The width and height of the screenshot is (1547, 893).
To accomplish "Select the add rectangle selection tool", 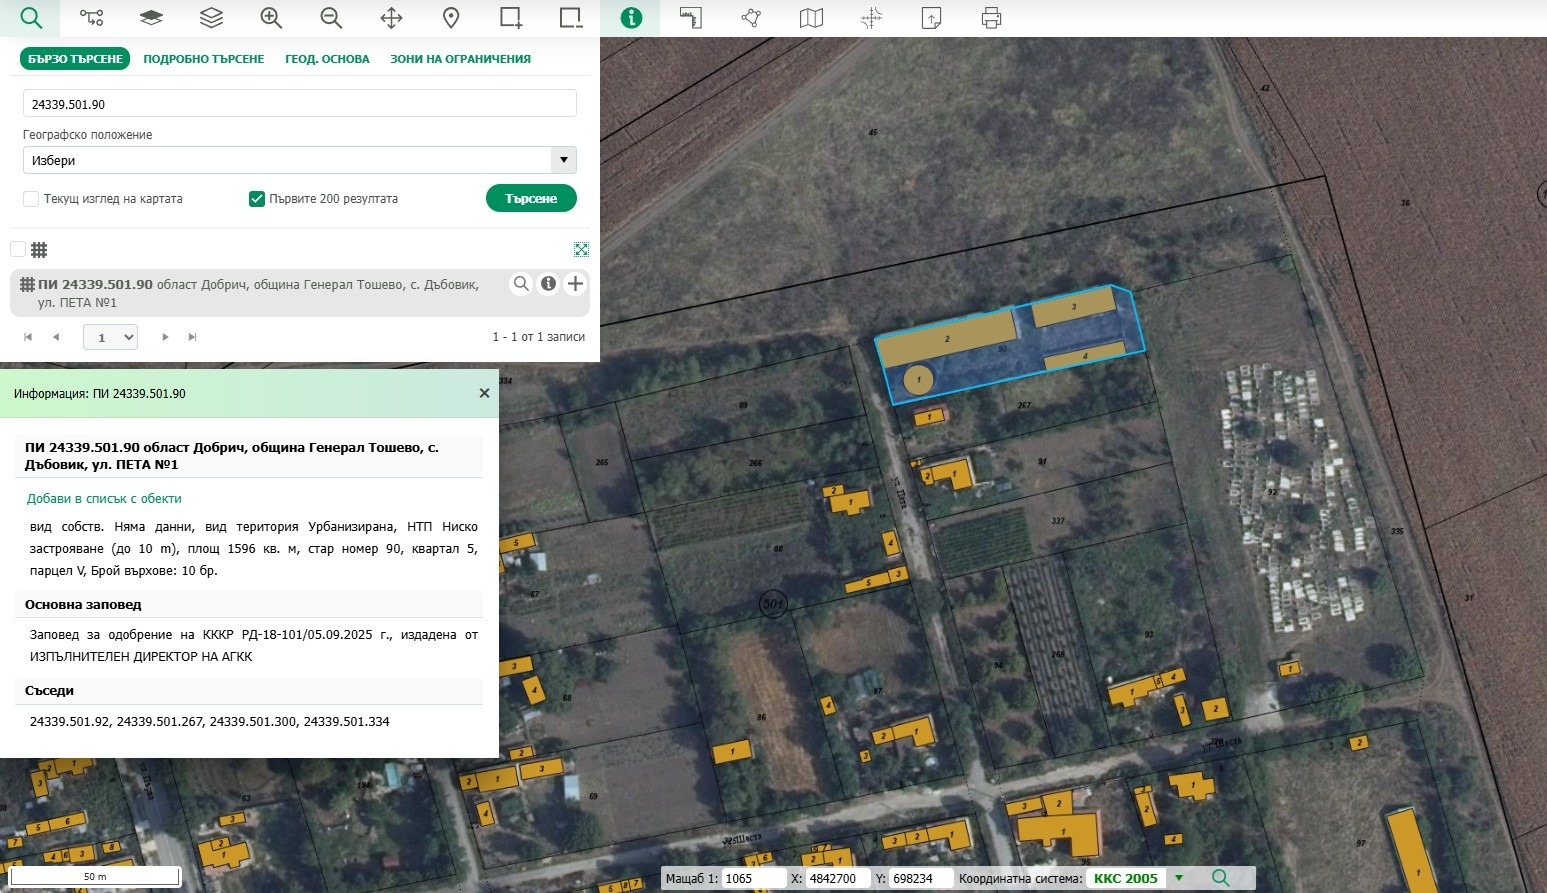I will point(511,18).
